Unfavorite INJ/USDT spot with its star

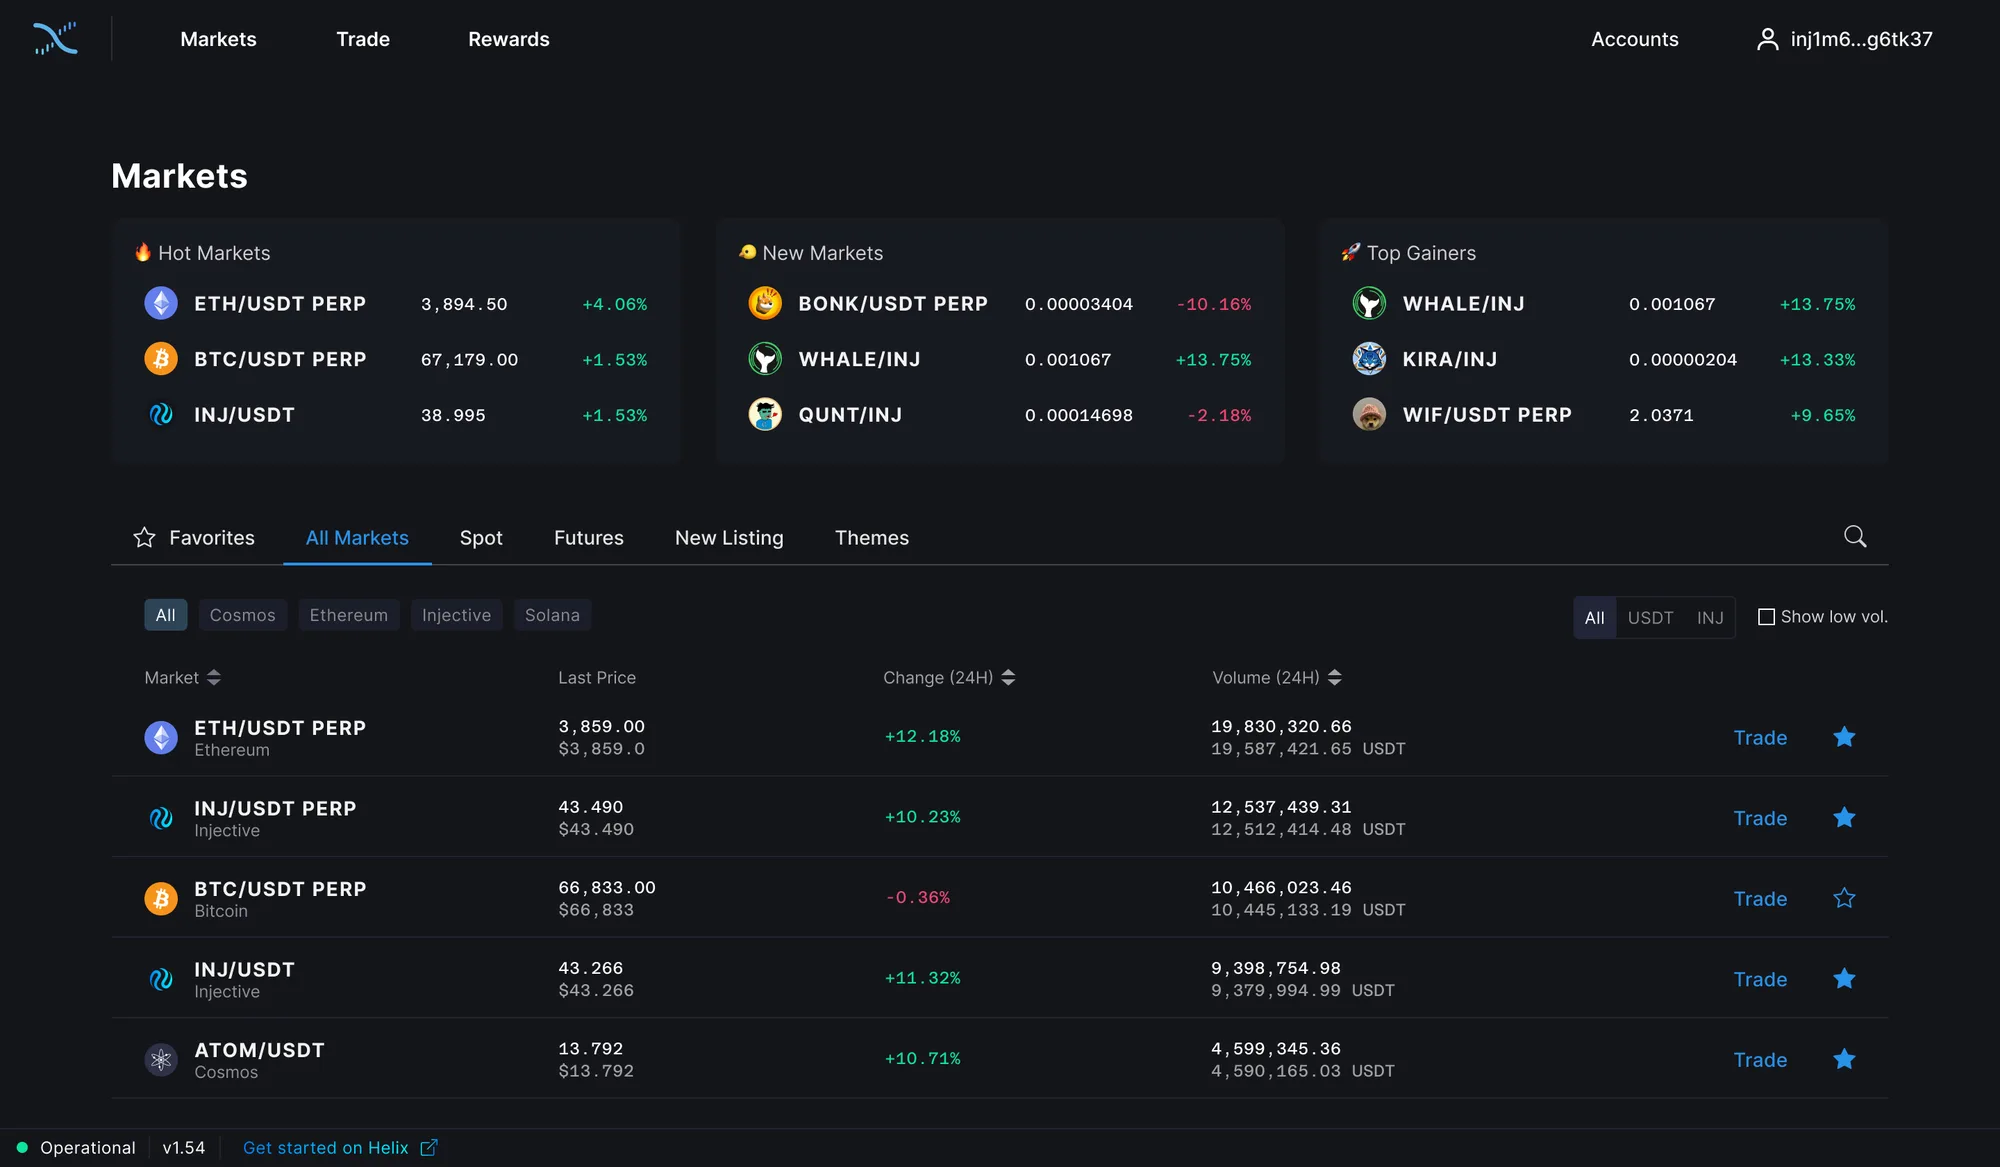[1844, 979]
